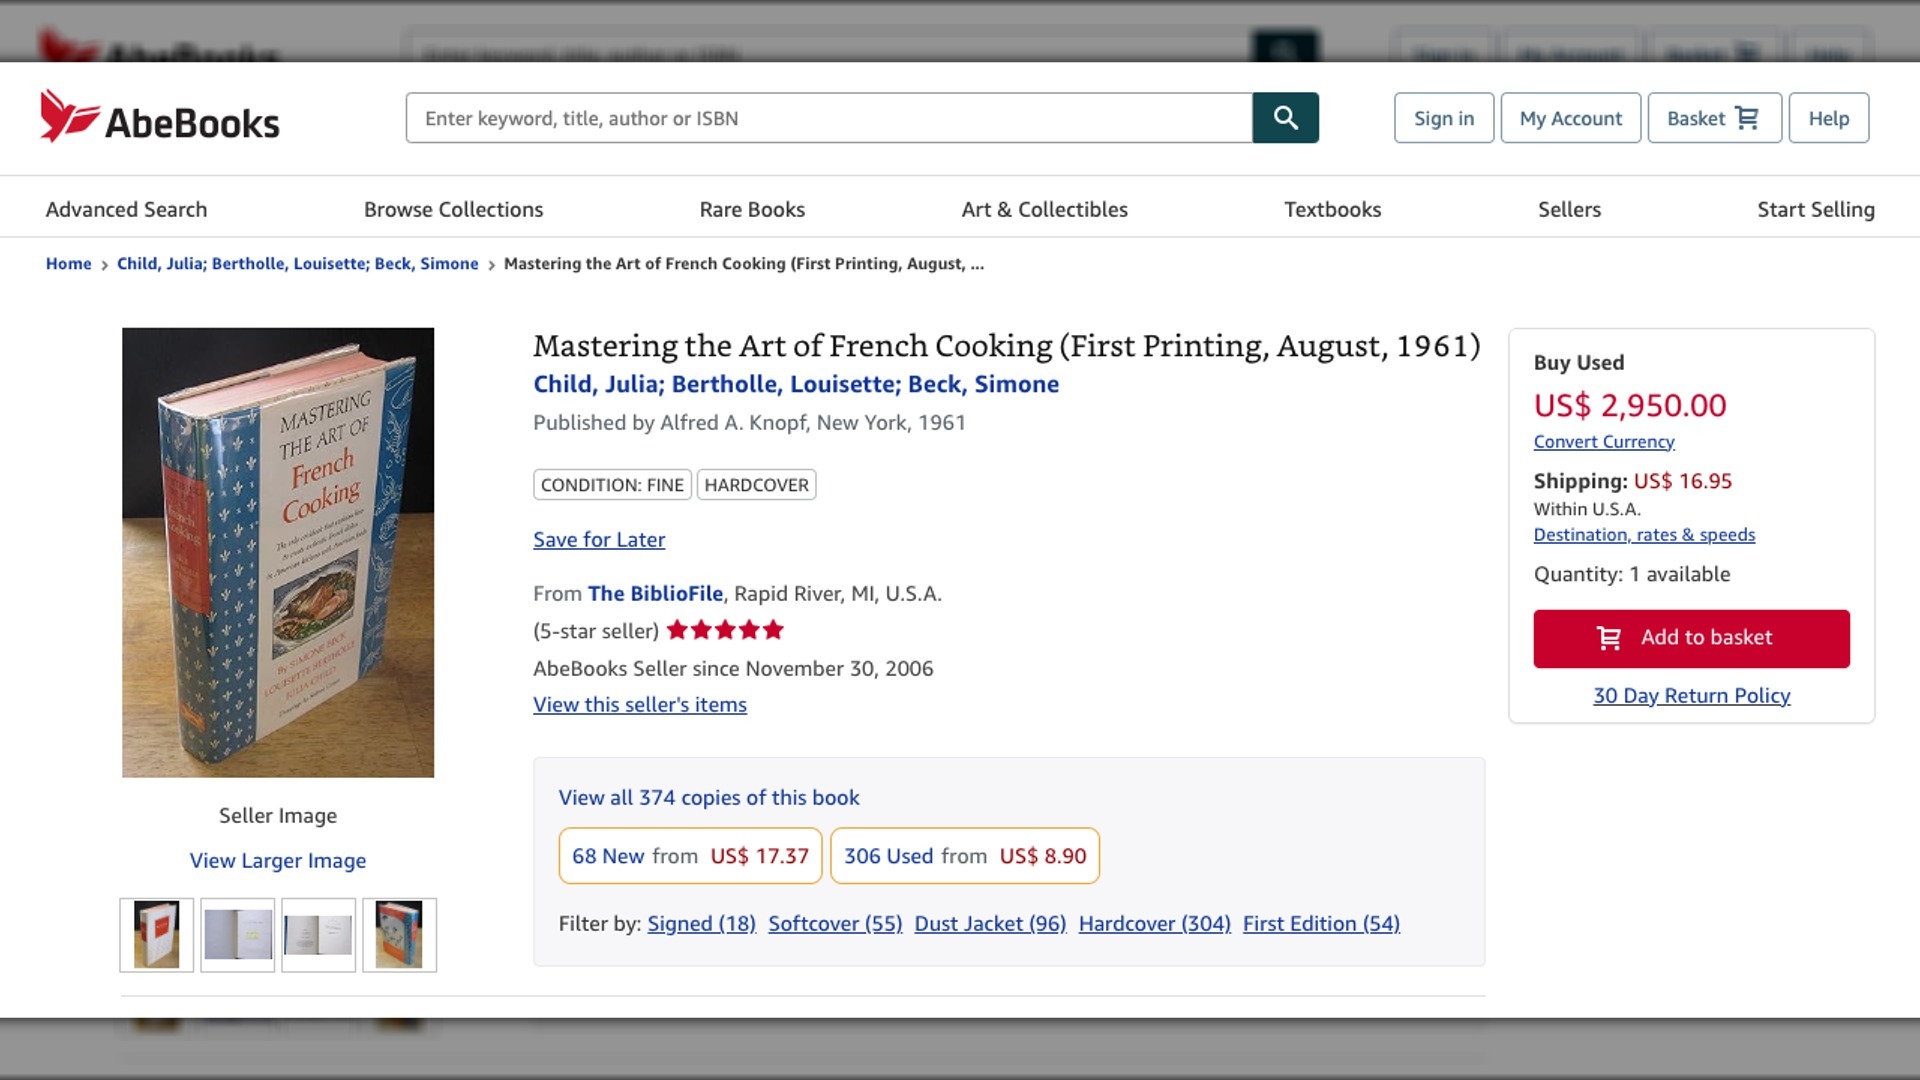Click the main book cover image
Viewport: 1920px width, 1080px height.
tap(278, 552)
